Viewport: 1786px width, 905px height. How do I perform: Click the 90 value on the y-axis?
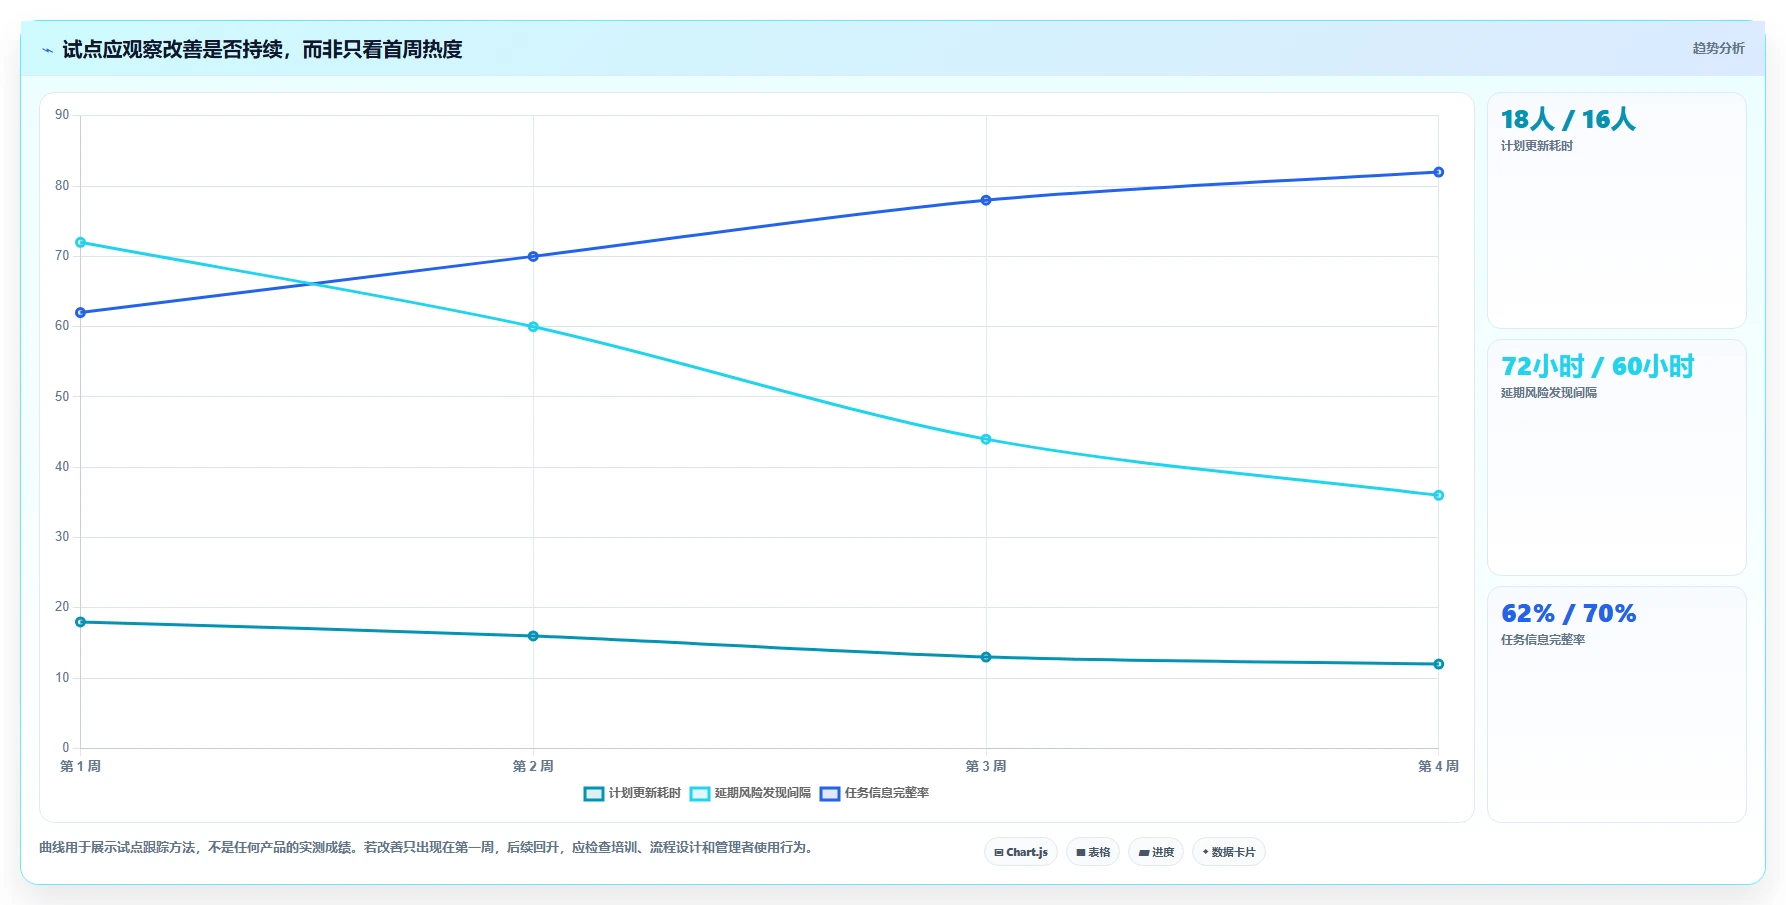pyautogui.click(x=62, y=115)
